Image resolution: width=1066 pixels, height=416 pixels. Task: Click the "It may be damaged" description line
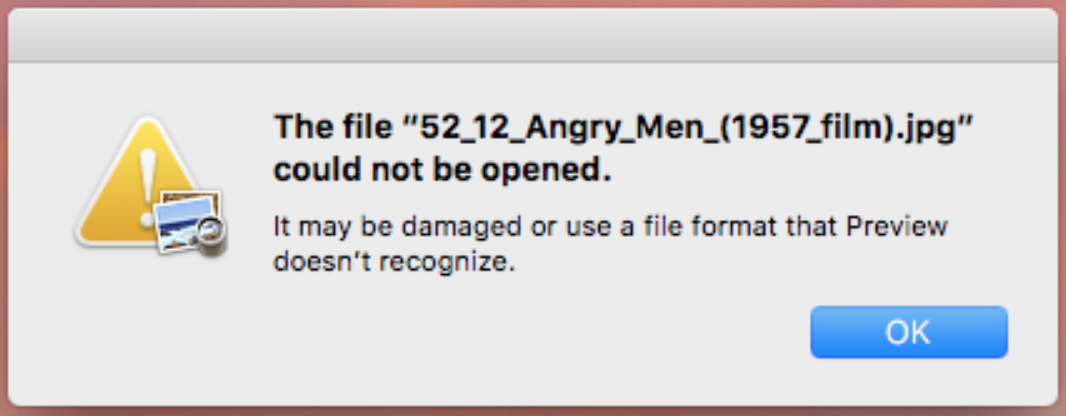(x=609, y=227)
